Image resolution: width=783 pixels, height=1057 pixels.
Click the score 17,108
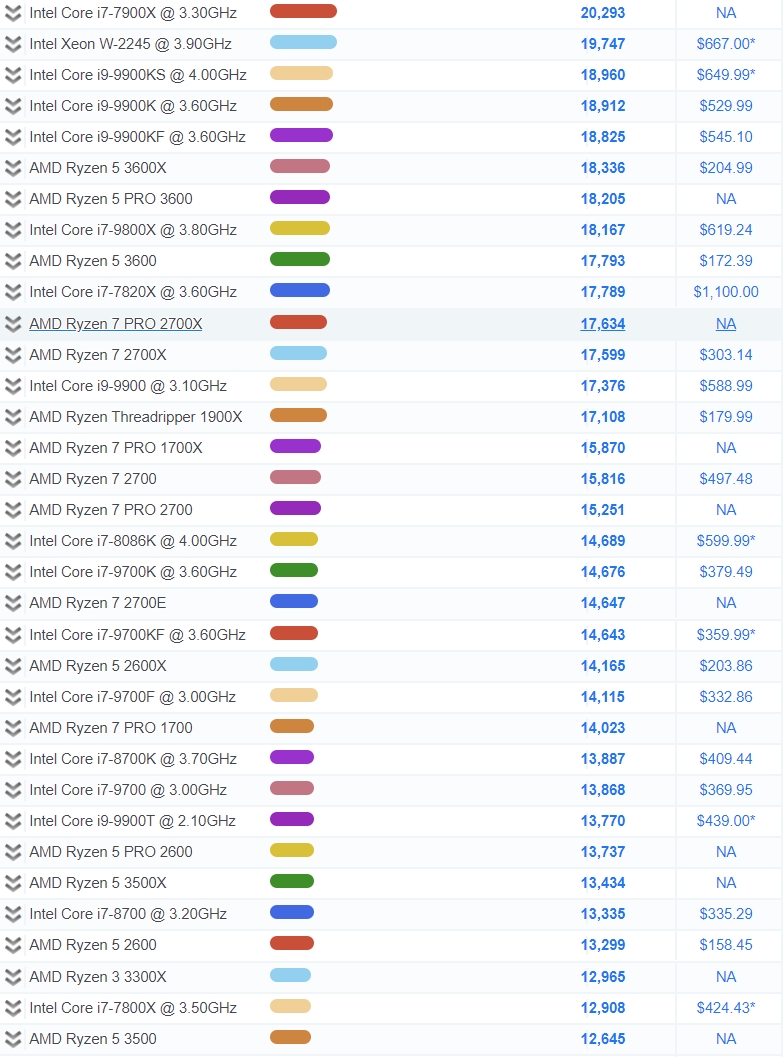tap(603, 417)
